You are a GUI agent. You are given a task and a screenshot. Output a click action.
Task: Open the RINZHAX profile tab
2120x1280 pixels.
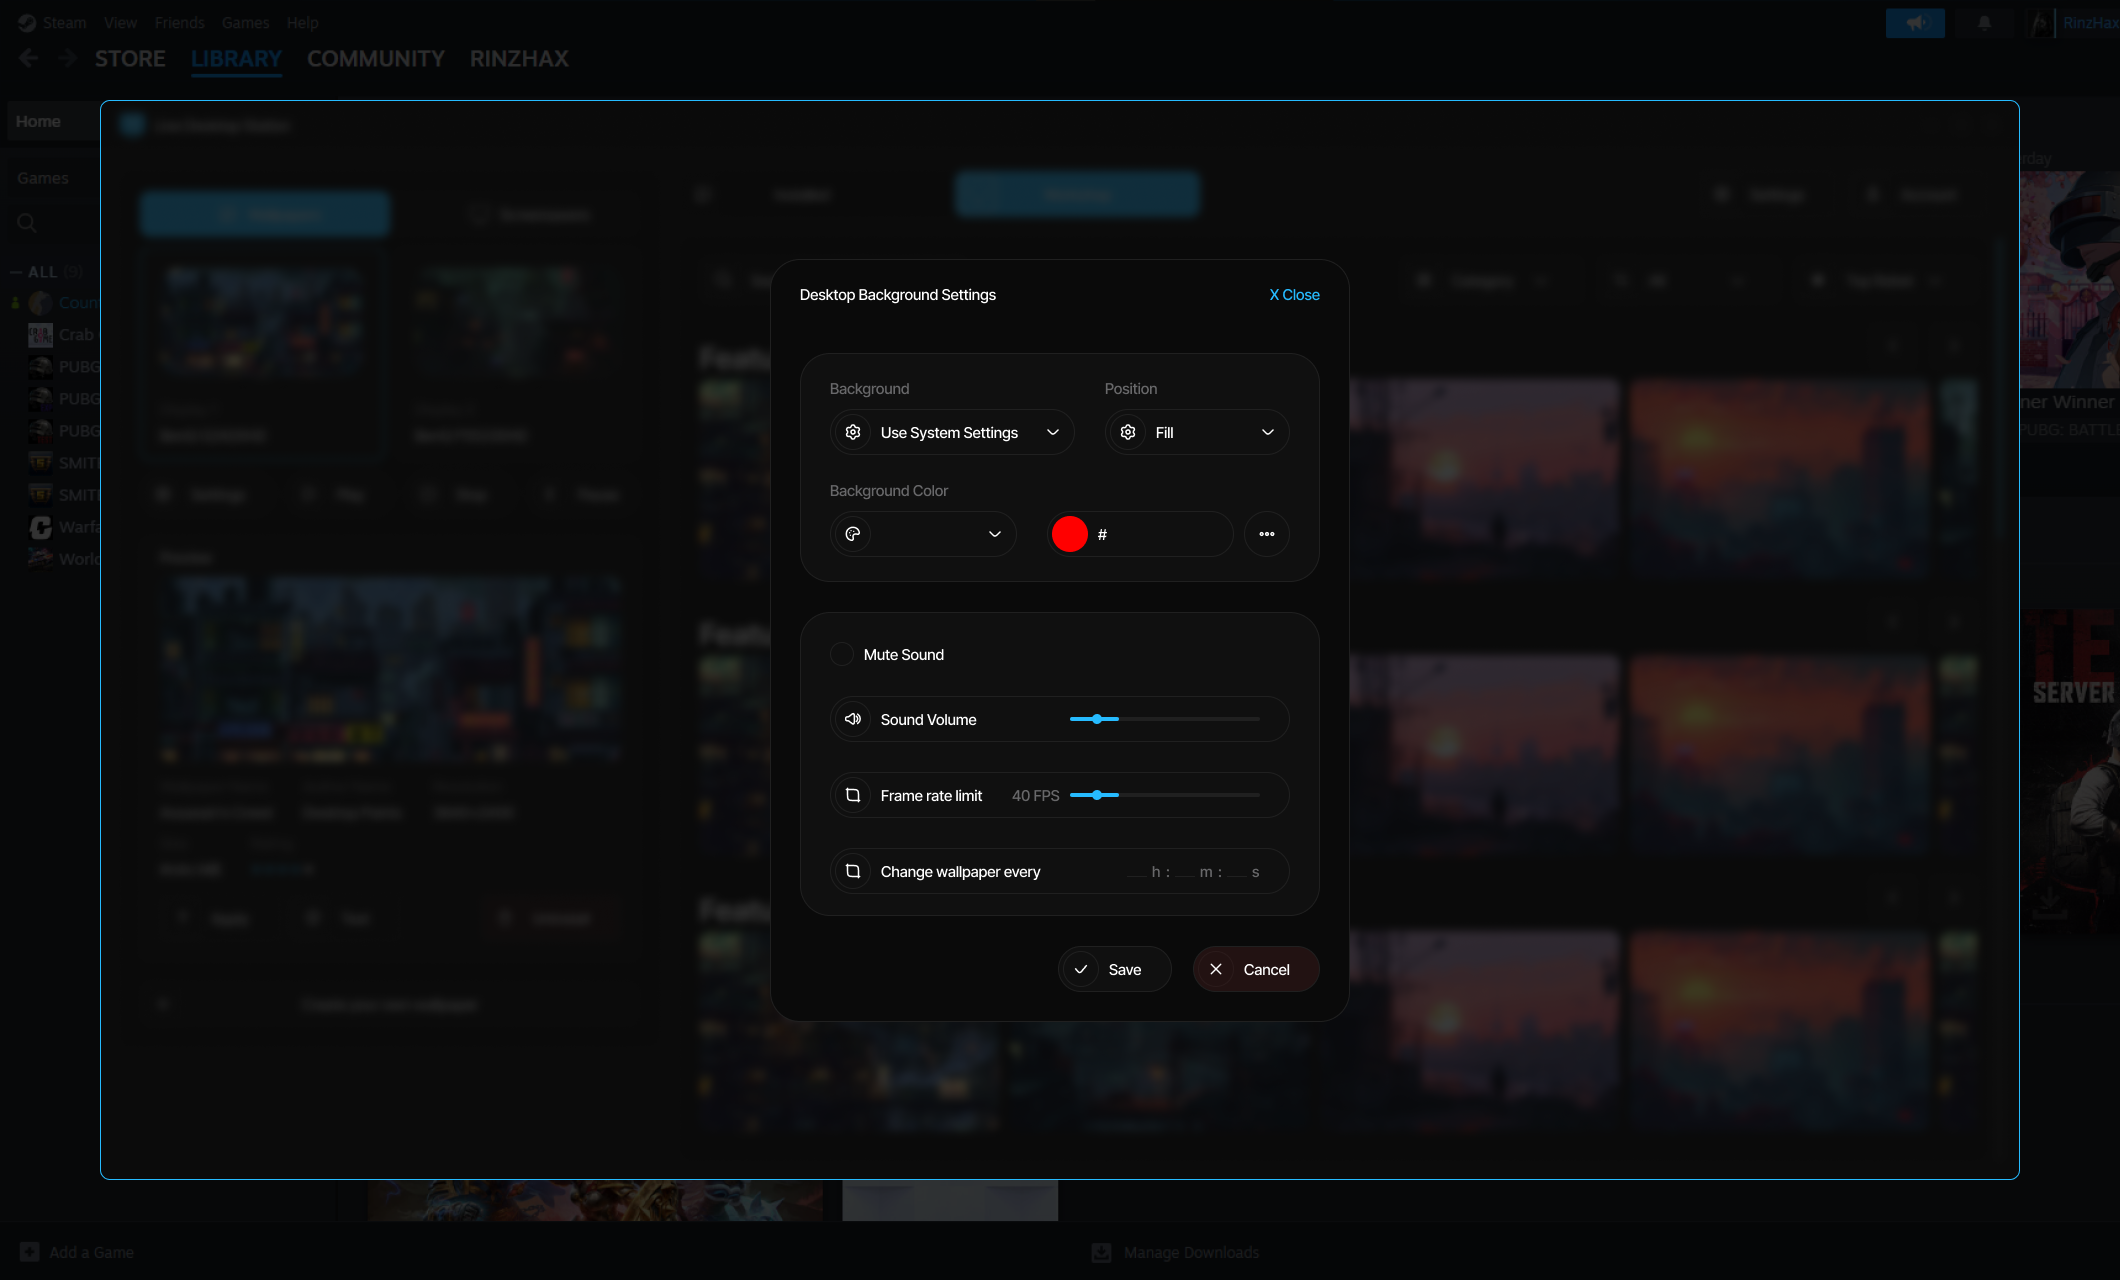(x=519, y=59)
